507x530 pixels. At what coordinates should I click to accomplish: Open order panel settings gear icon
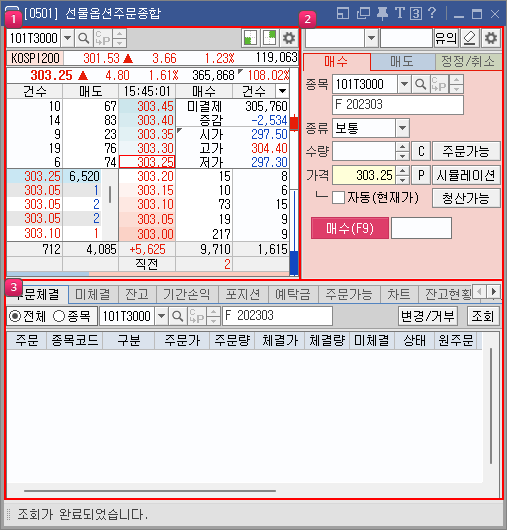point(491,38)
